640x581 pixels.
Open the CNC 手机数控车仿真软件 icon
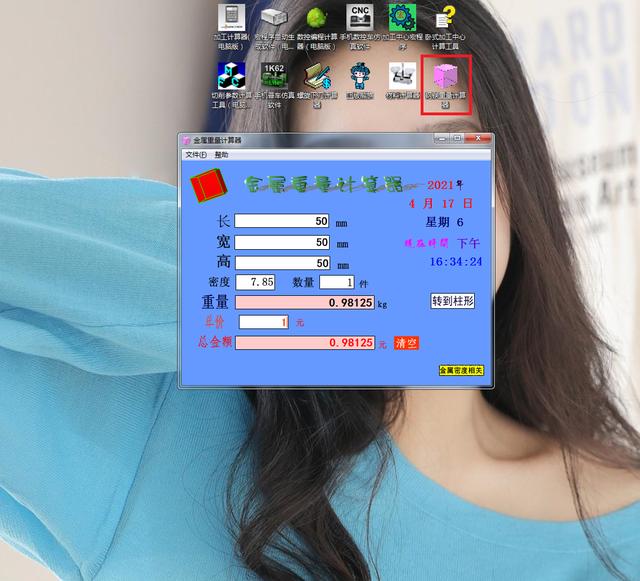360,19
